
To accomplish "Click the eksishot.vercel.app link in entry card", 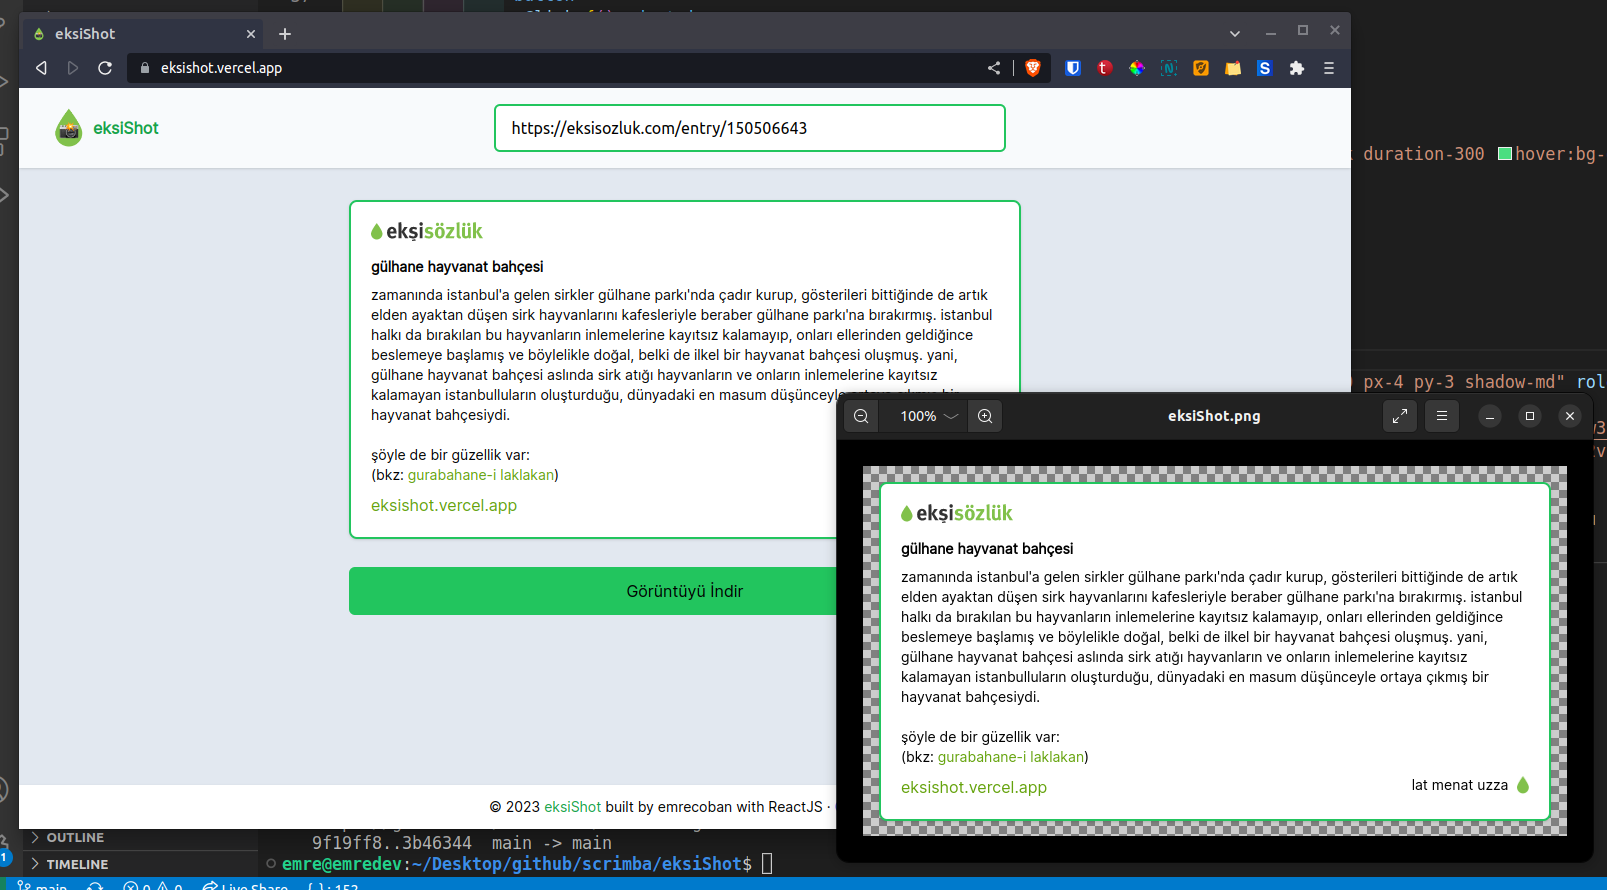I will [444, 505].
